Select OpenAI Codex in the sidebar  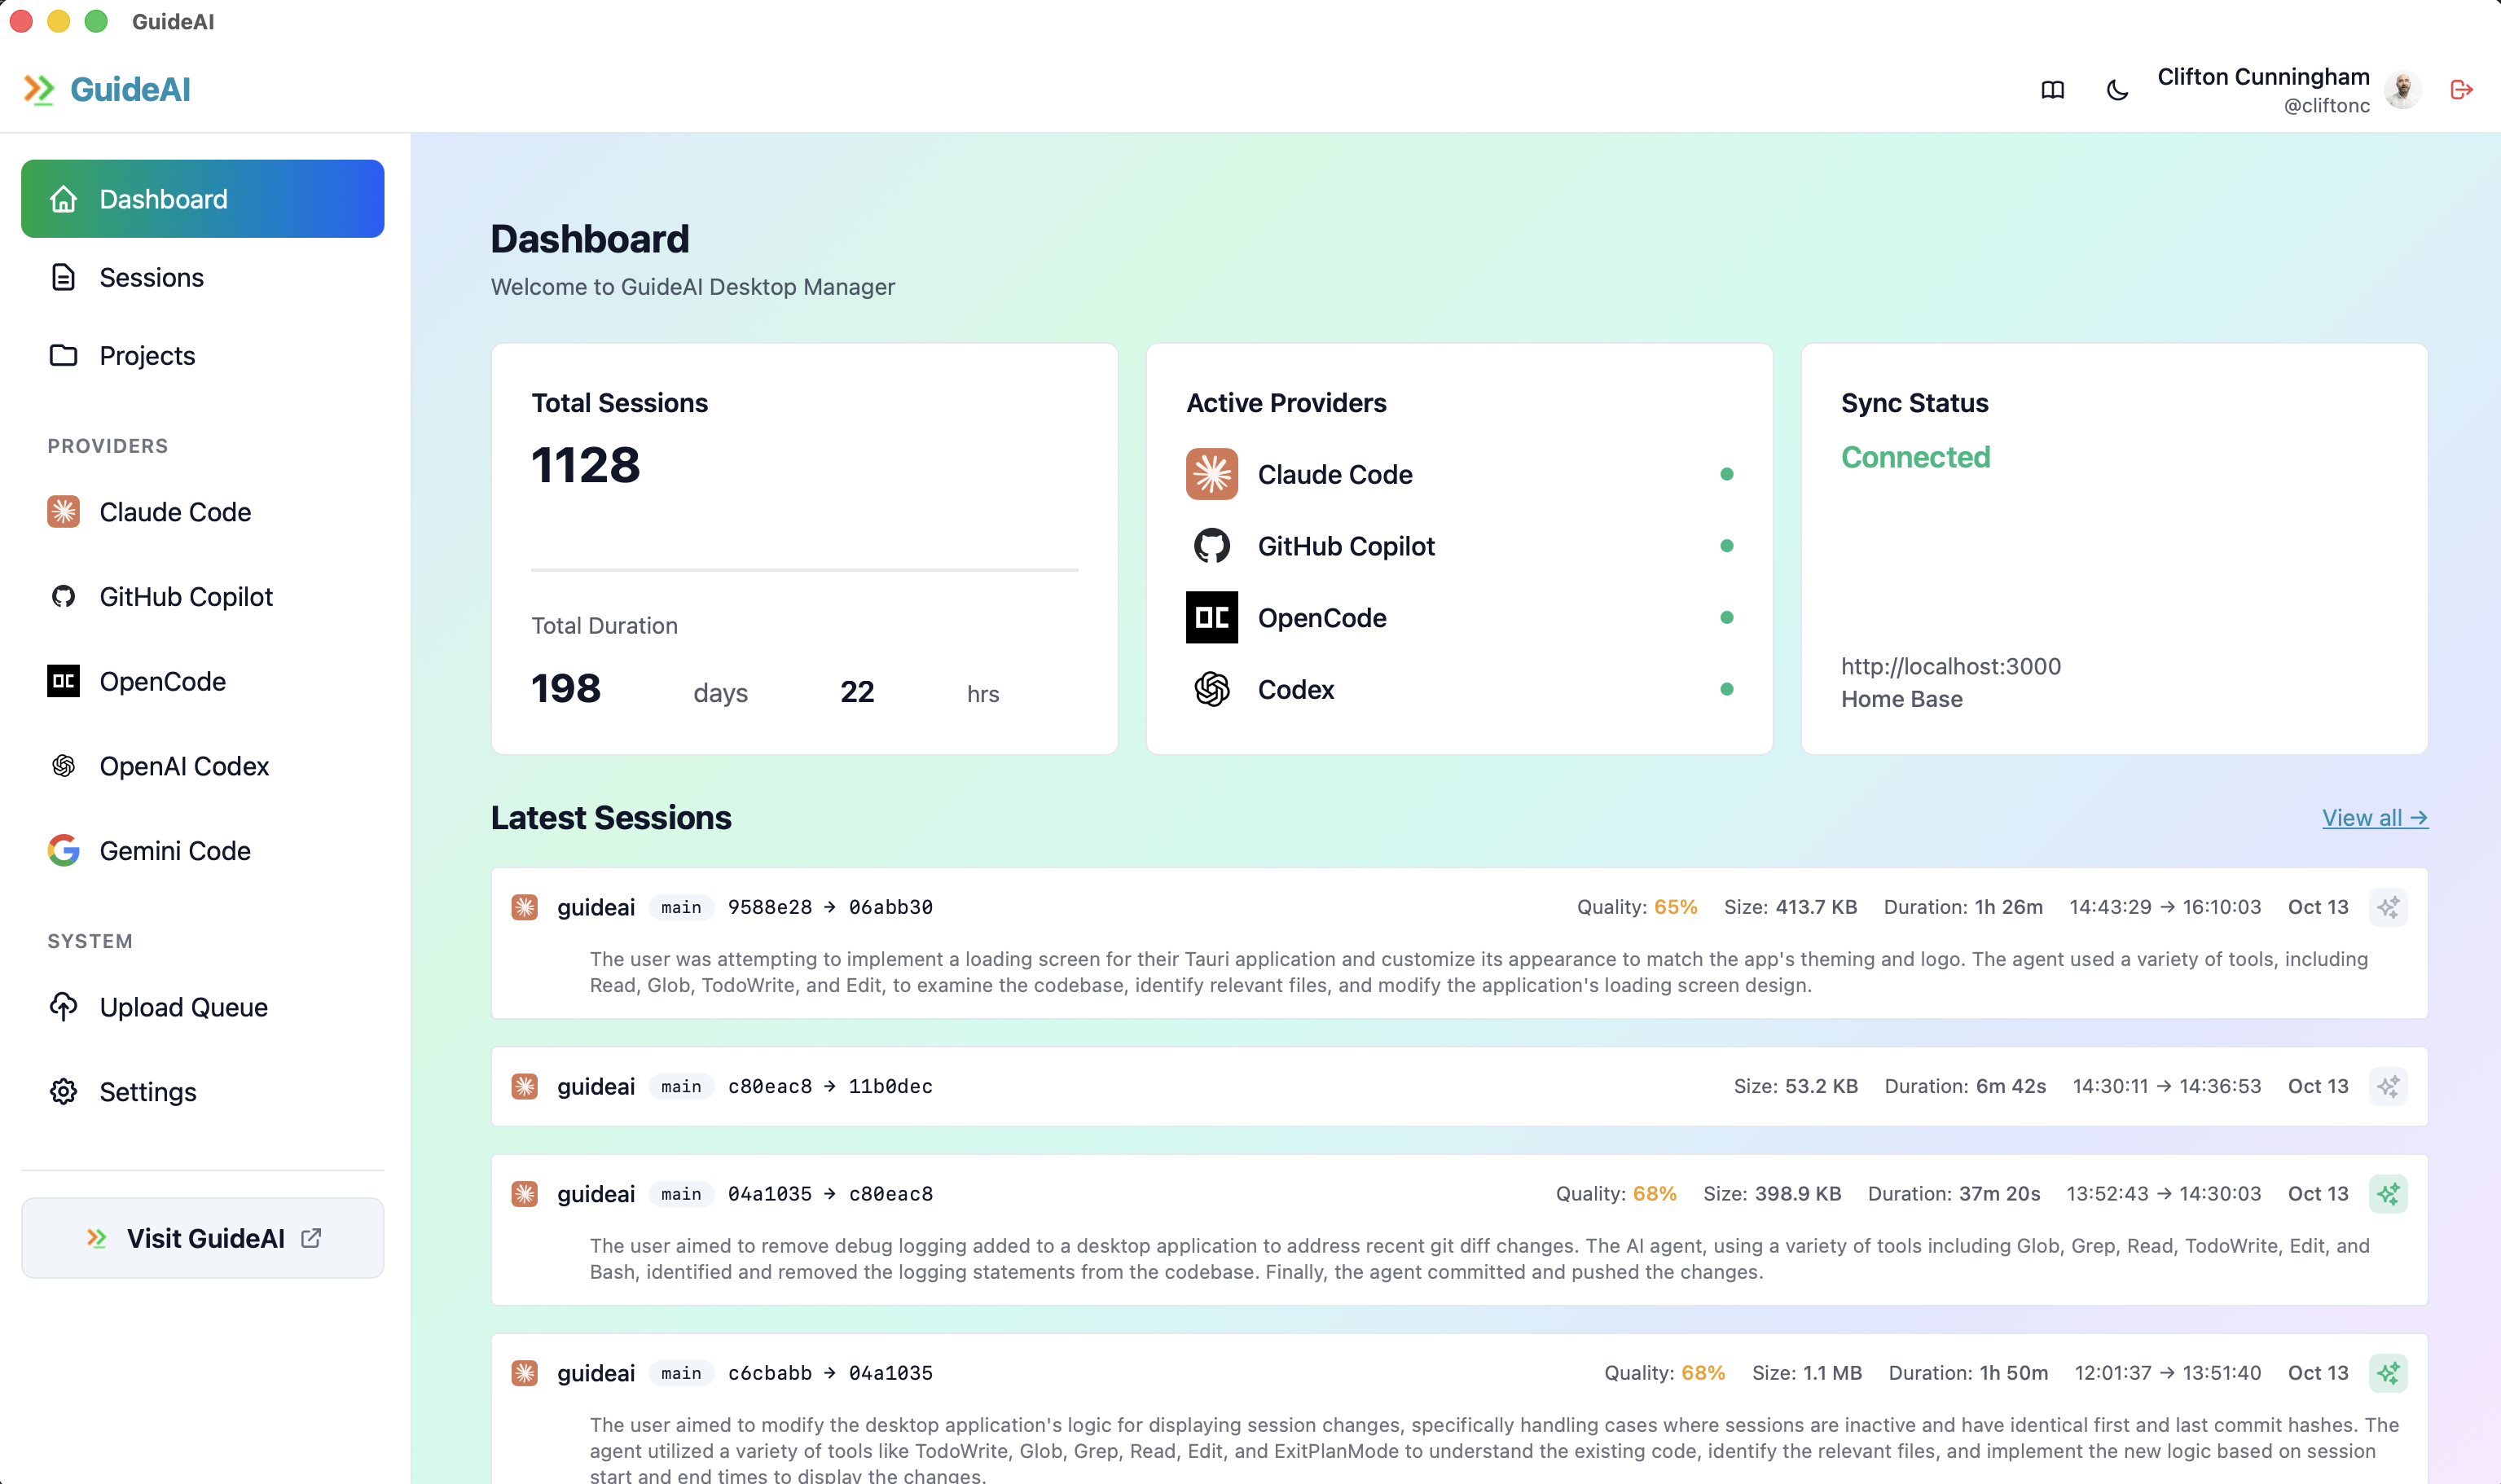(184, 766)
